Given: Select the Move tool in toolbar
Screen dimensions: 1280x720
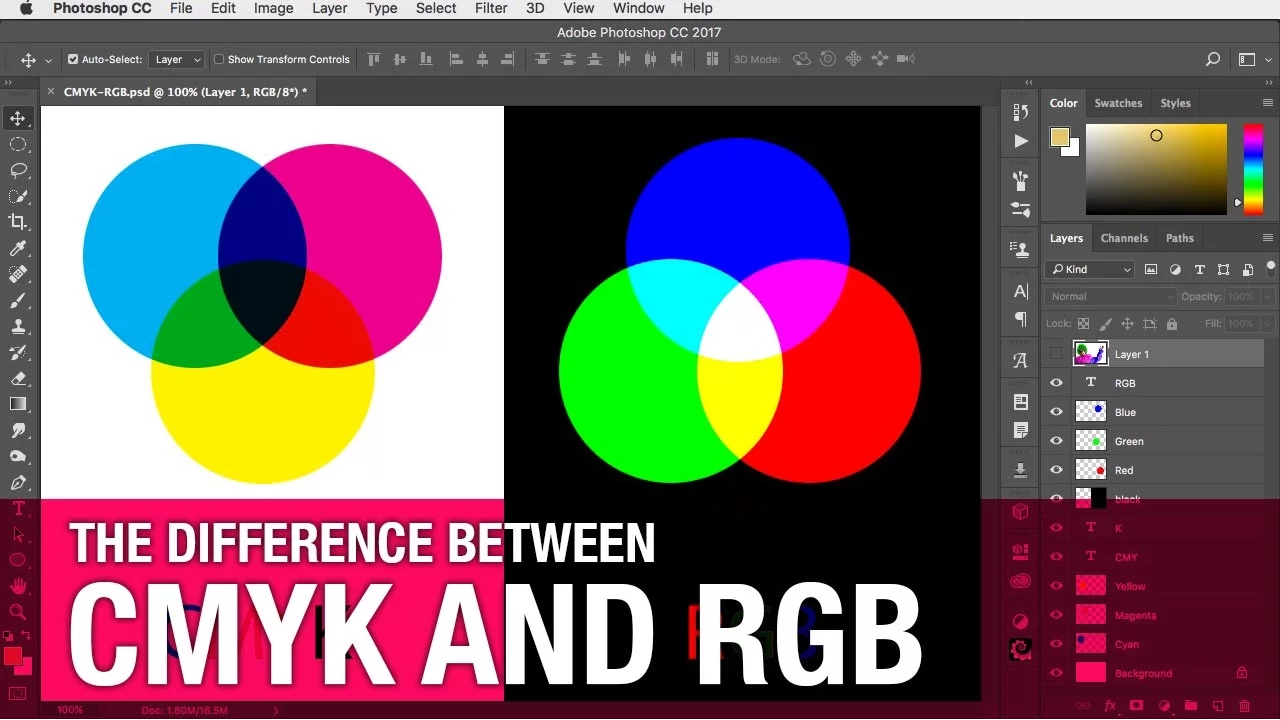Looking at the screenshot, I should point(18,118).
